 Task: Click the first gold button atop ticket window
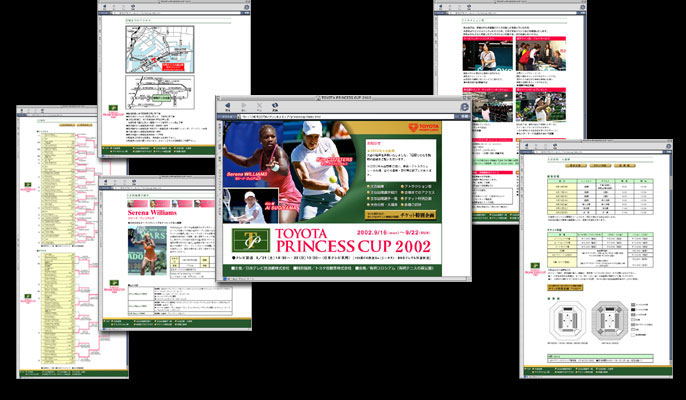(576, 165)
